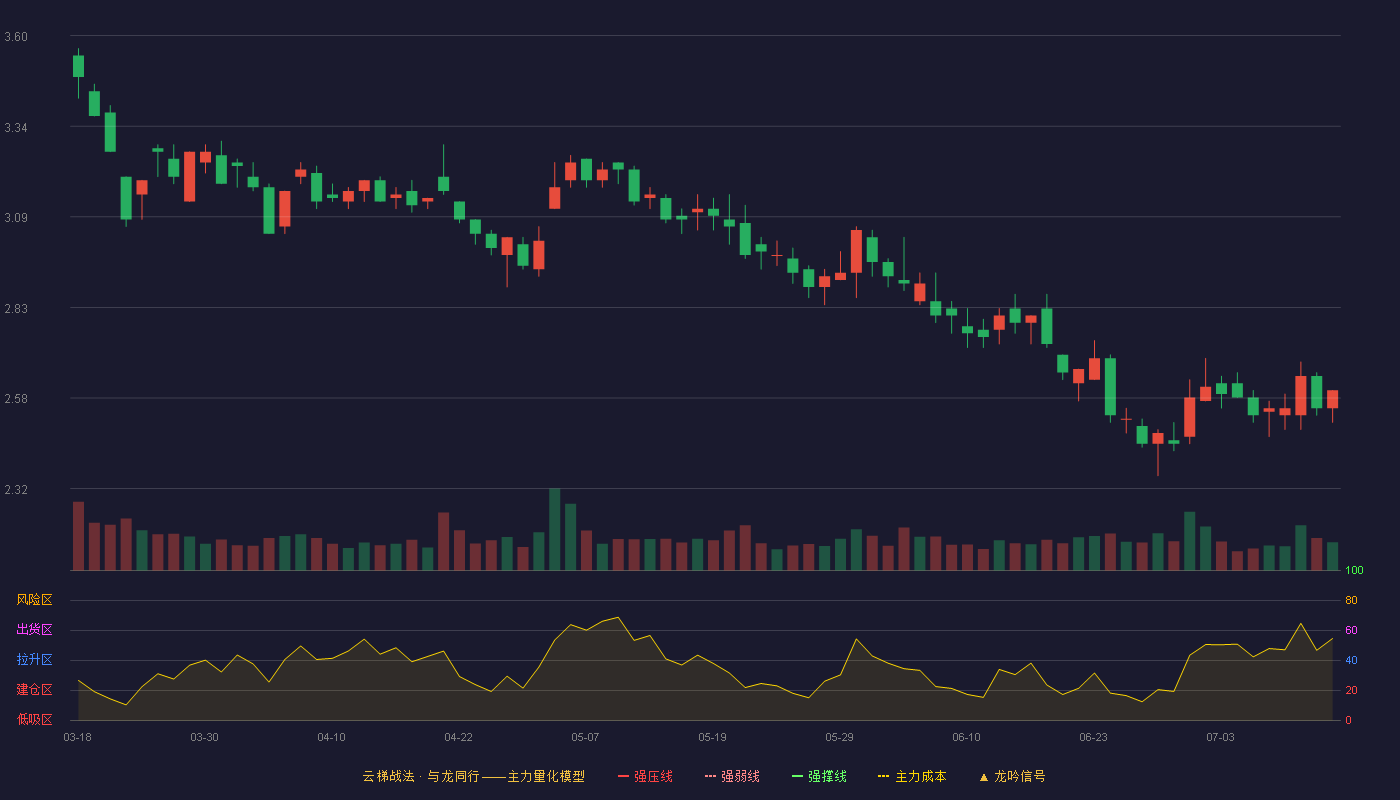Click the 风险区 zone label
Screen dimensions: 1400x800
34,600
